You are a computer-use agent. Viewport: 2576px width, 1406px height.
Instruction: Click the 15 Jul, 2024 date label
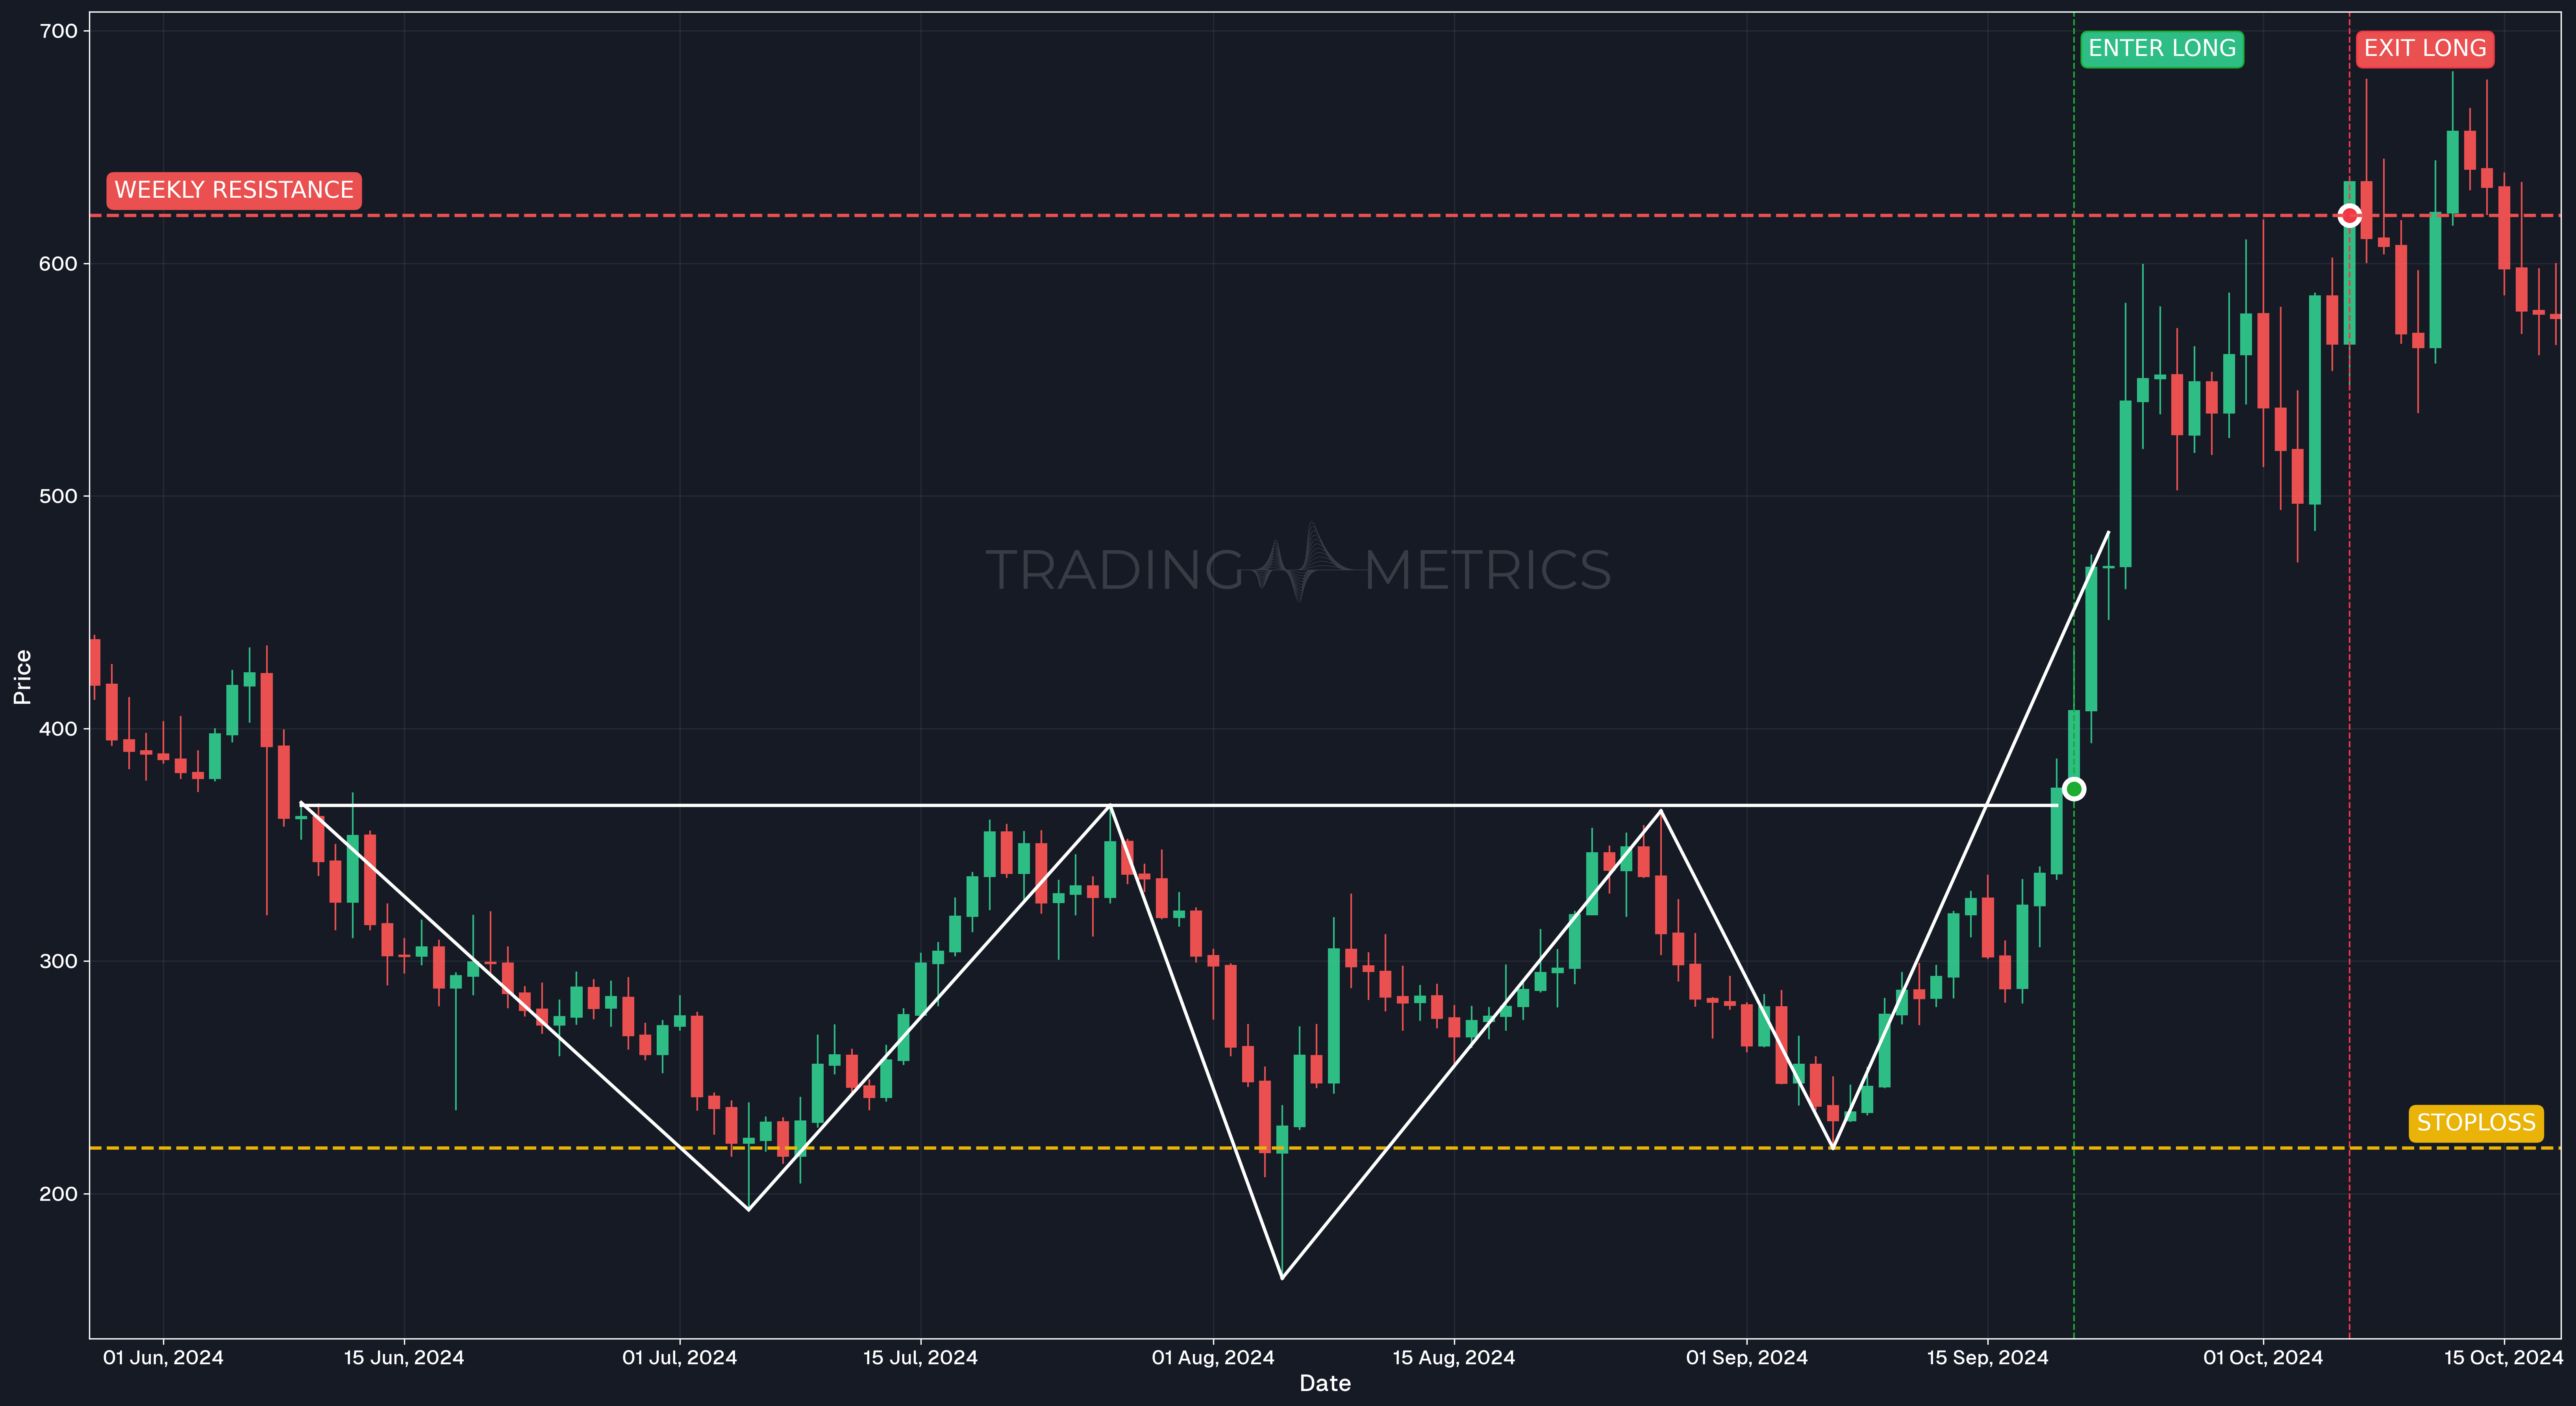[920, 1357]
